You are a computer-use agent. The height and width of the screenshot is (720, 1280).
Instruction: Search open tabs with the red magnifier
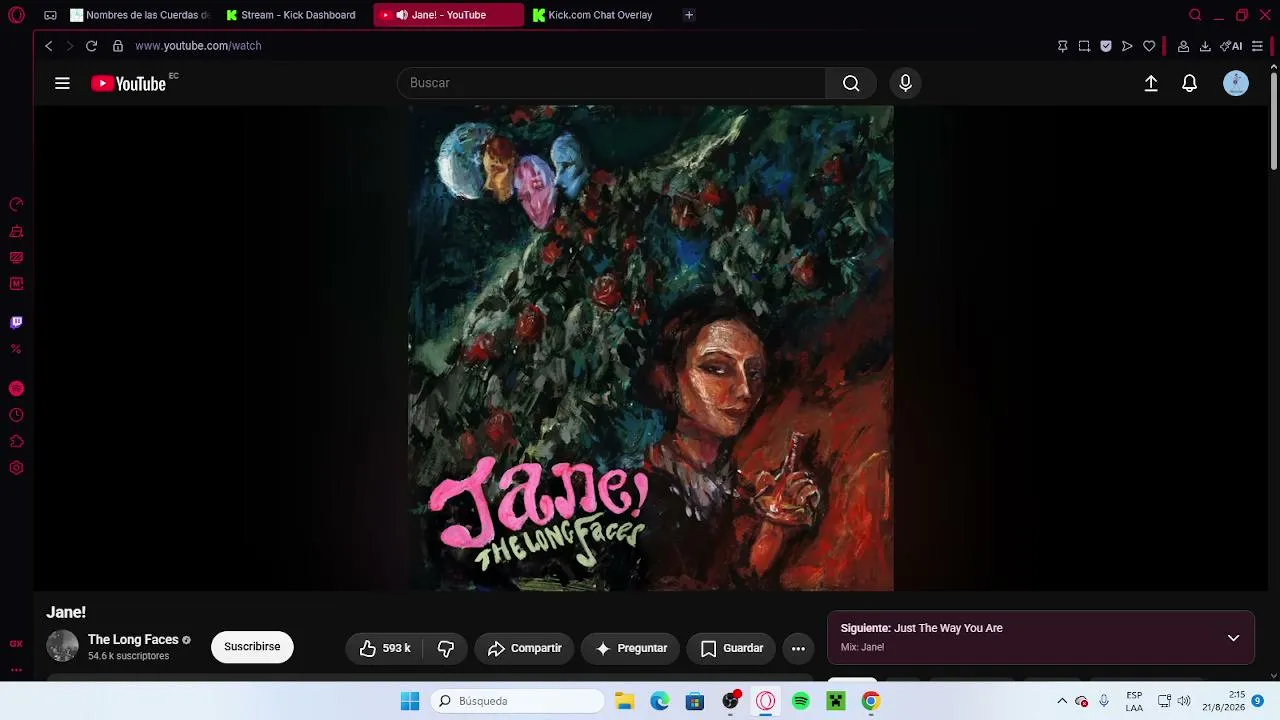pyautogui.click(x=1195, y=15)
